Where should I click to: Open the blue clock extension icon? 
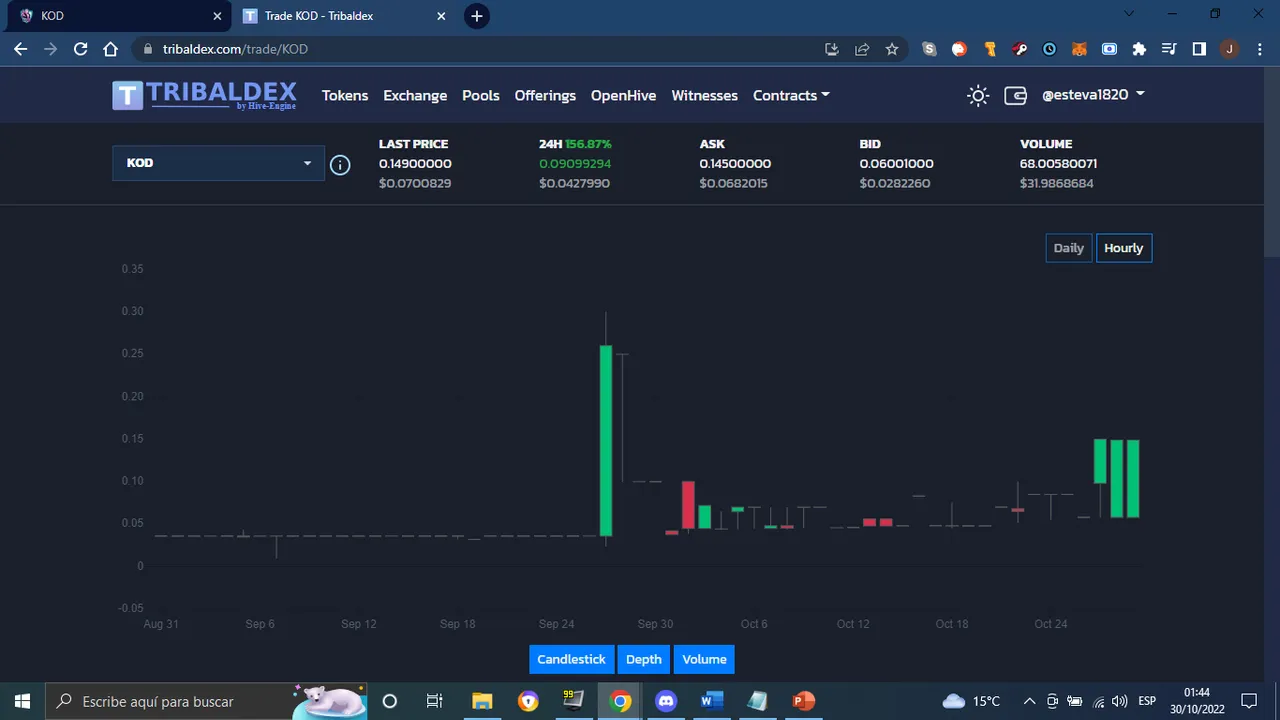1049,49
